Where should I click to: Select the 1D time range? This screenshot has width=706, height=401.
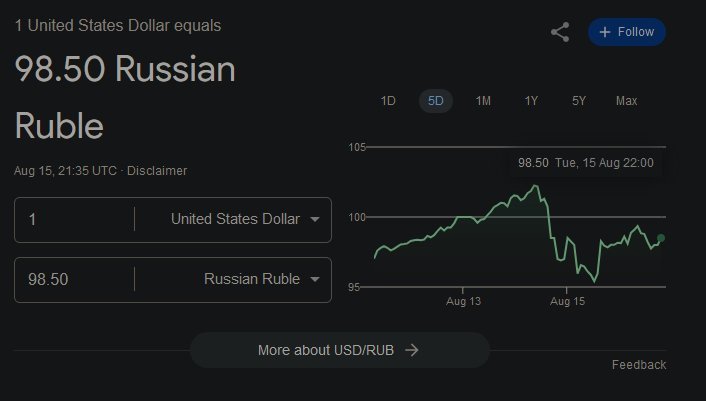[x=388, y=101]
